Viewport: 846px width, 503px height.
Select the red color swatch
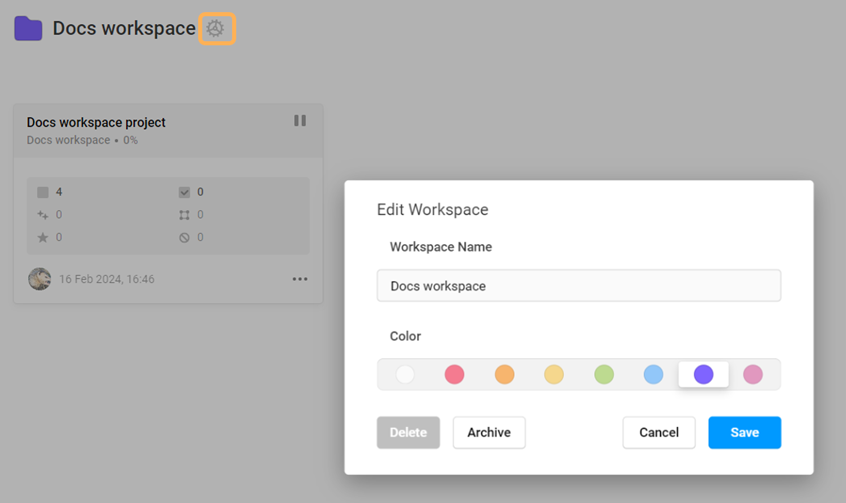tap(454, 375)
